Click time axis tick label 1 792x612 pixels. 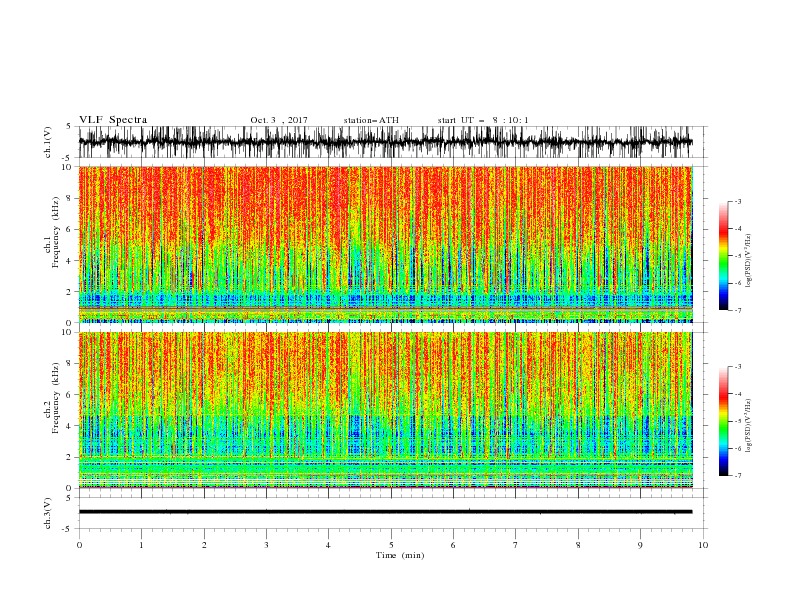[141, 545]
